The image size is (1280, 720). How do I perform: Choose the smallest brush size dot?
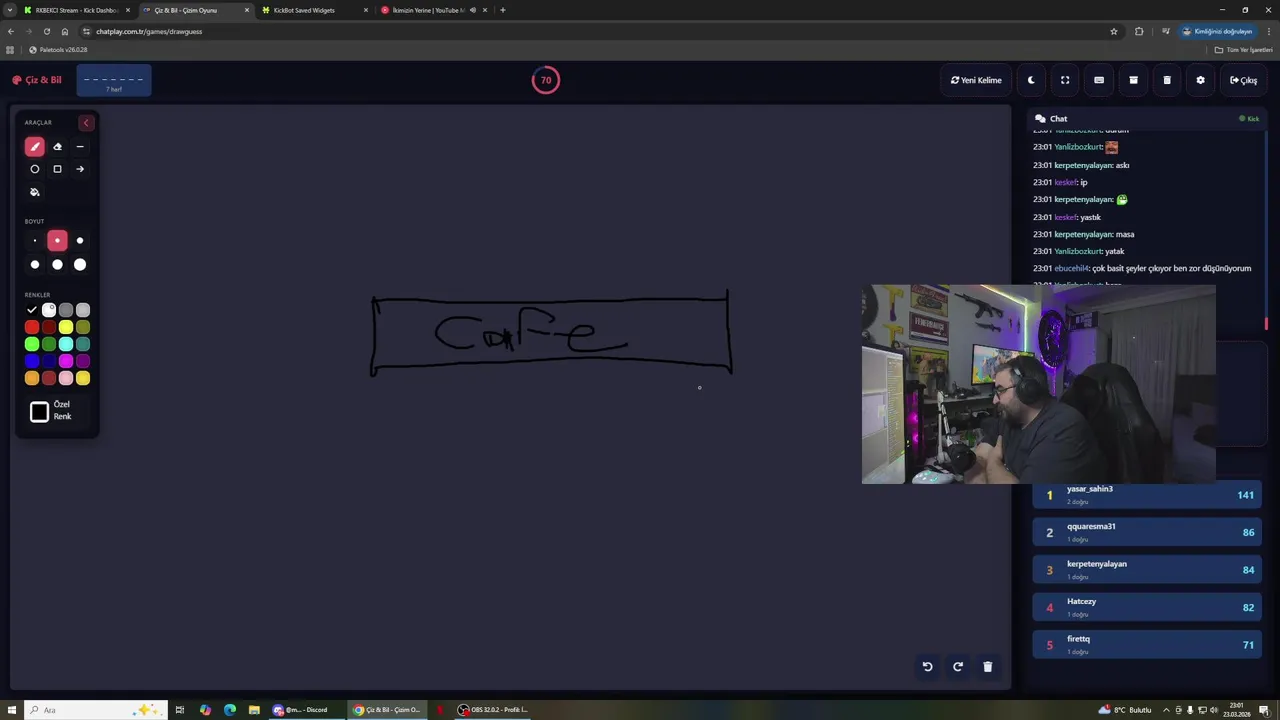(34, 241)
